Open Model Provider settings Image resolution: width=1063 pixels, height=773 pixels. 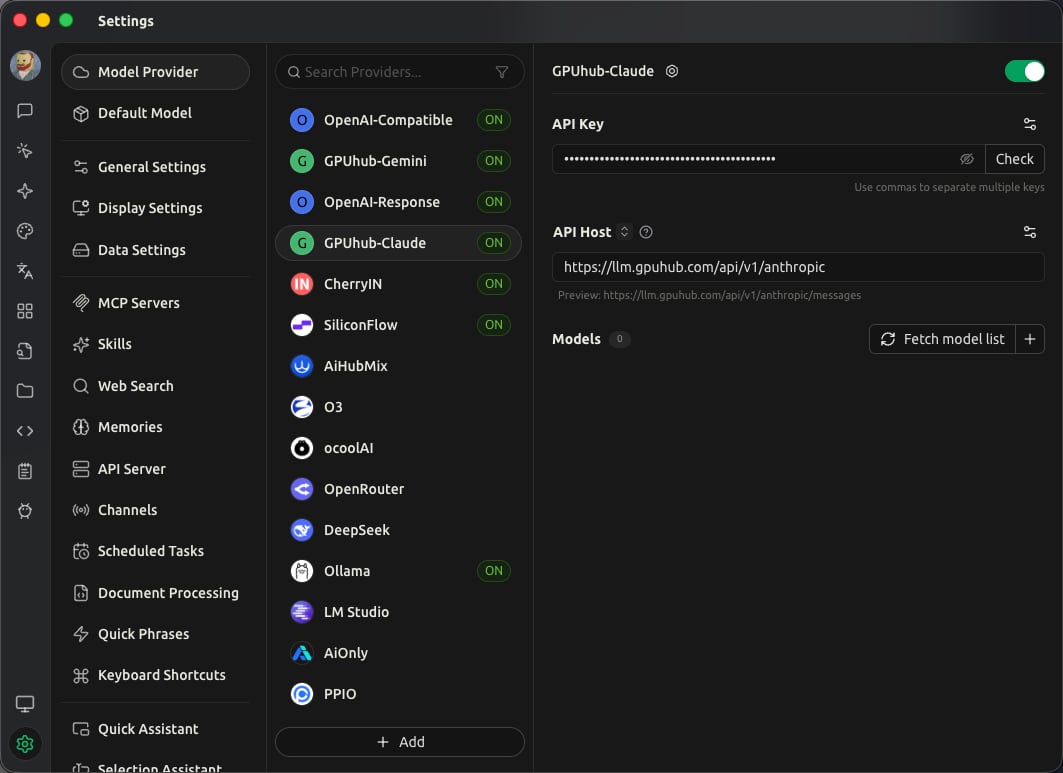point(155,72)
